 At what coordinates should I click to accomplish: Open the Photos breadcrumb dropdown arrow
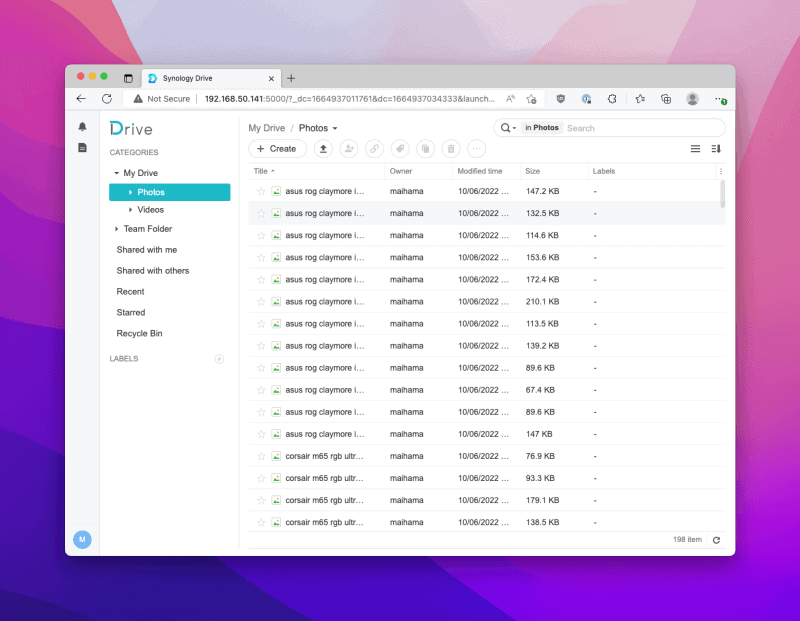point(335,129)
